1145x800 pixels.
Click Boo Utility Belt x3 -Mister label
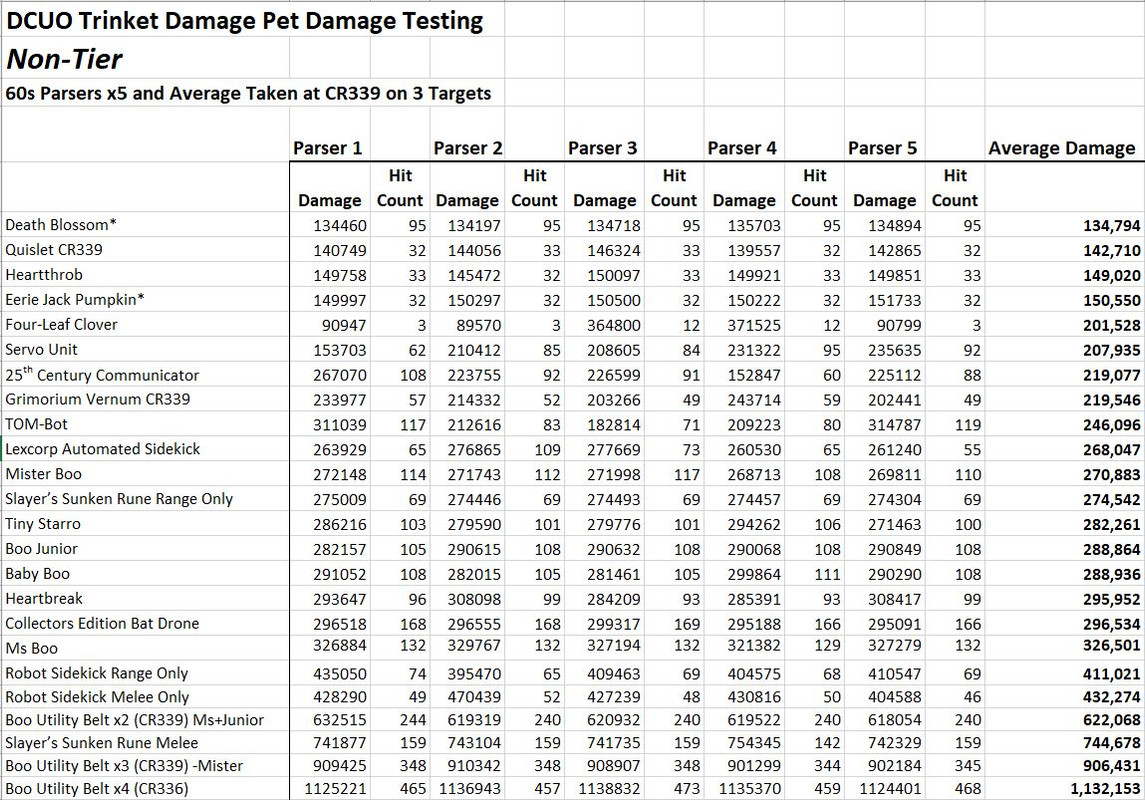pyautogui.click(x=124, y=766)
